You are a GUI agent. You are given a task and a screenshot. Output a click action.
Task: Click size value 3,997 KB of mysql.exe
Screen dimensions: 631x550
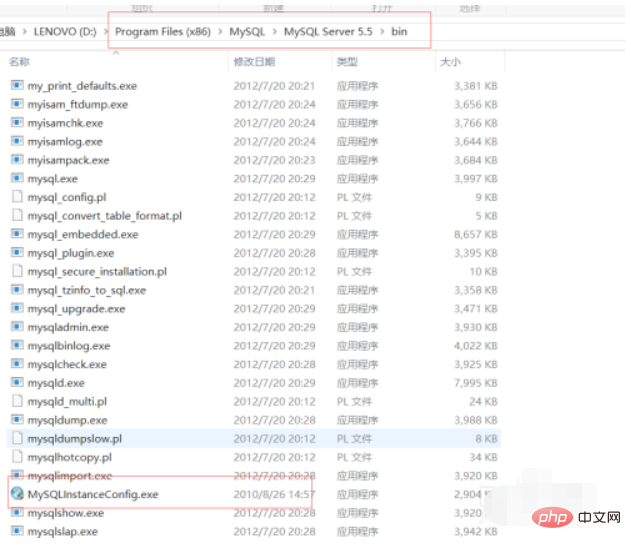(x=476, y=179)
